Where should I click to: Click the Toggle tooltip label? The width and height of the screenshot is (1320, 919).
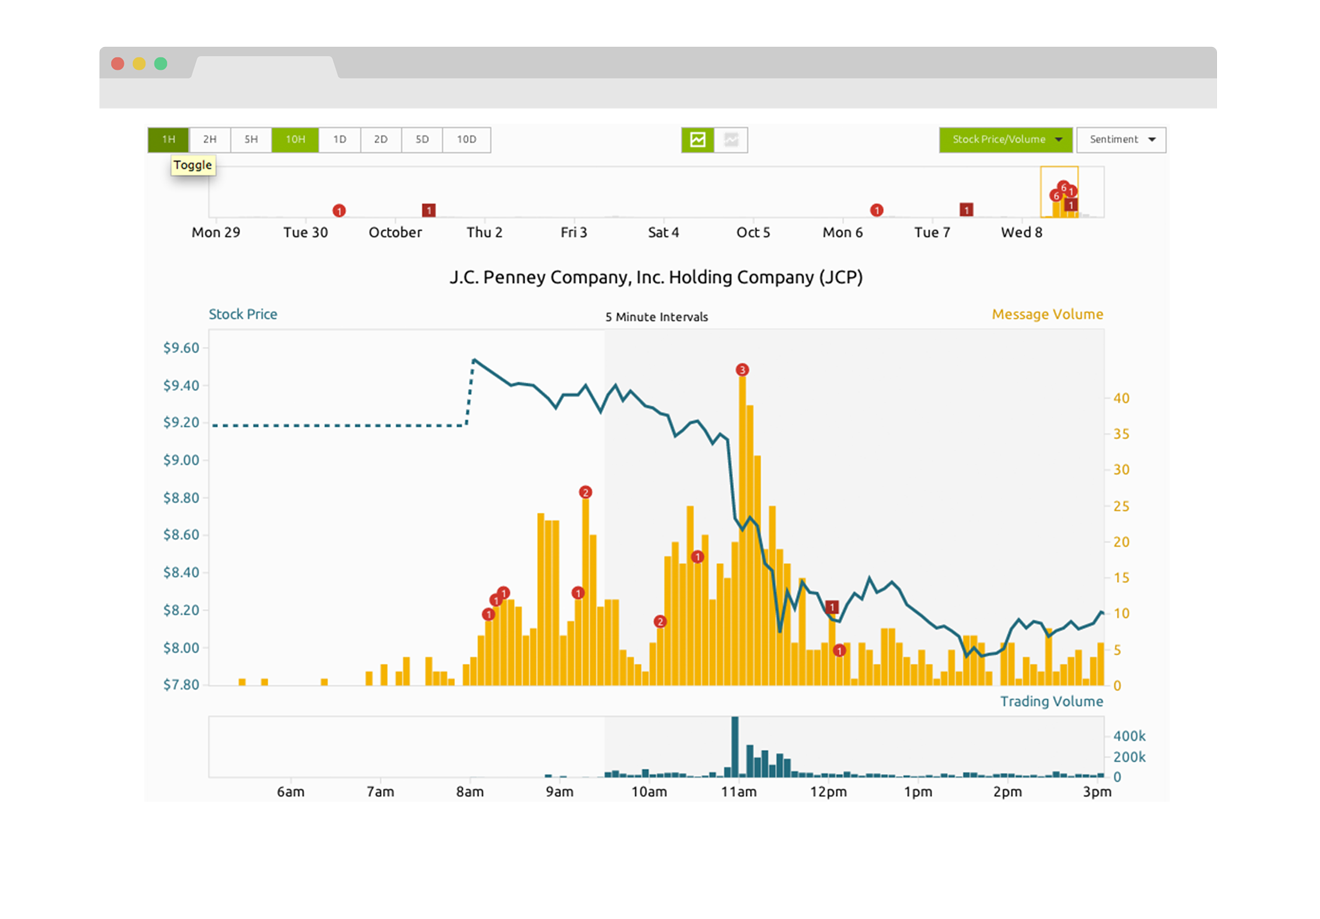(193, 165)
